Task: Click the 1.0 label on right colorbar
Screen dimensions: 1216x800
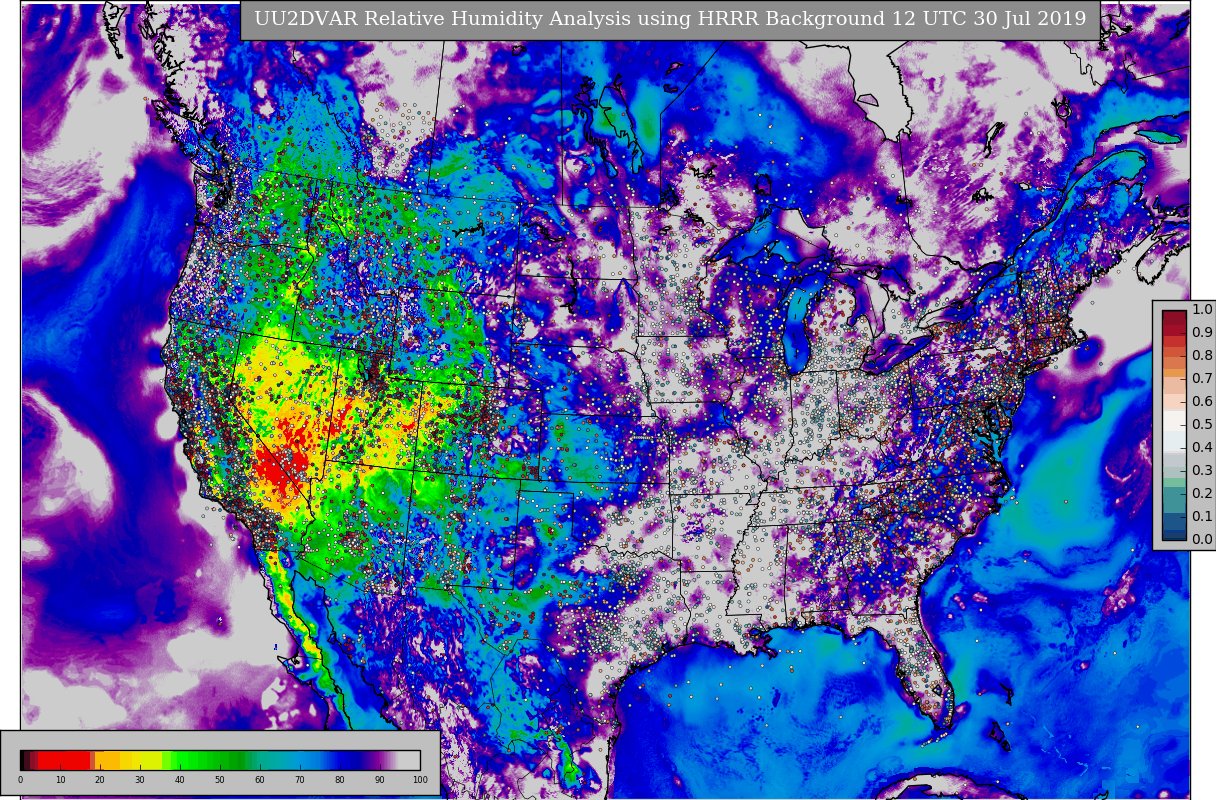Action: pyautogui.click(x=1202, y=309)
